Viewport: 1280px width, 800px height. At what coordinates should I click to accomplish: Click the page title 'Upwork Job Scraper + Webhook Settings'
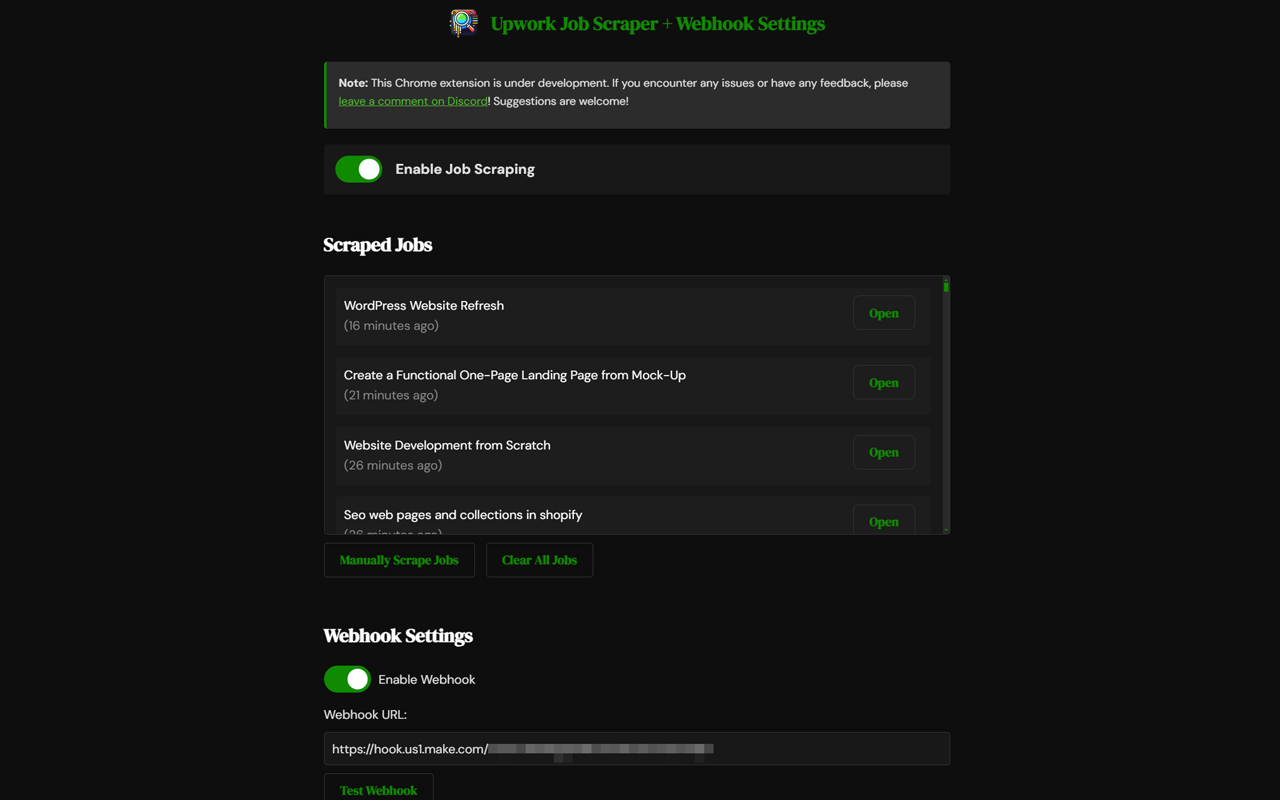(658, 24)
